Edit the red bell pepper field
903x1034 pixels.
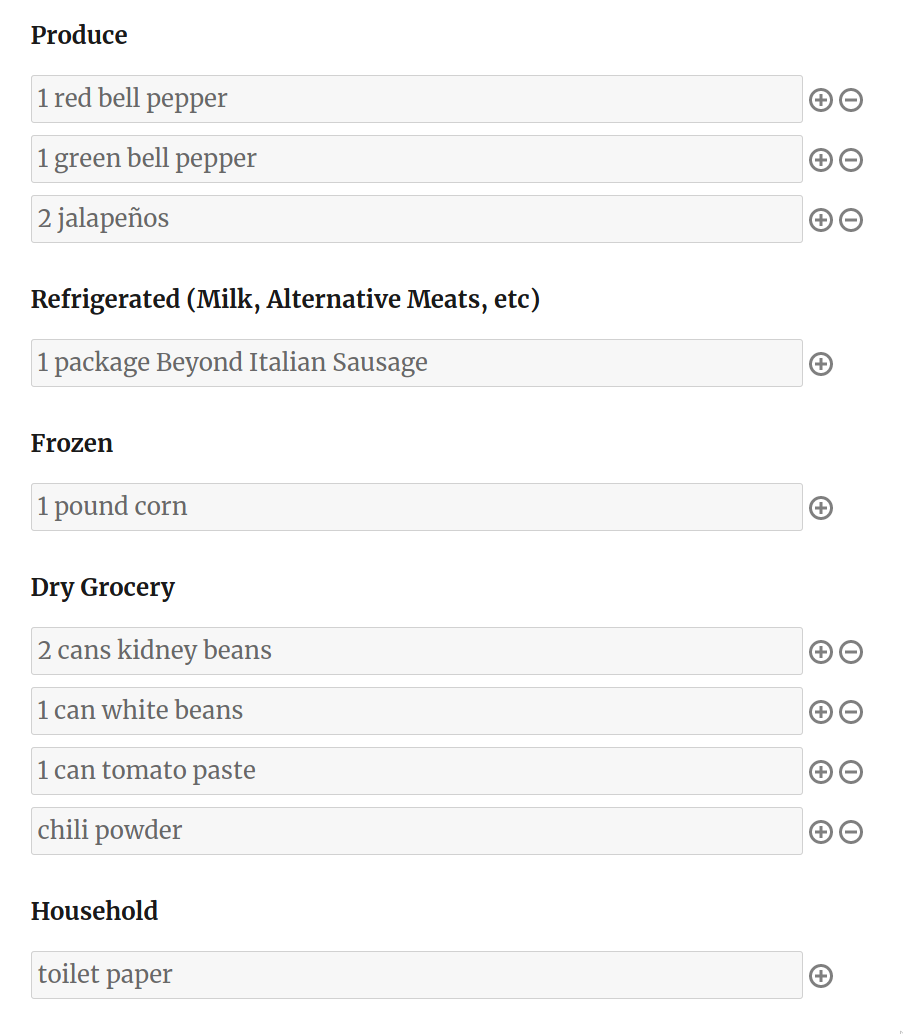tap(416, 99)
